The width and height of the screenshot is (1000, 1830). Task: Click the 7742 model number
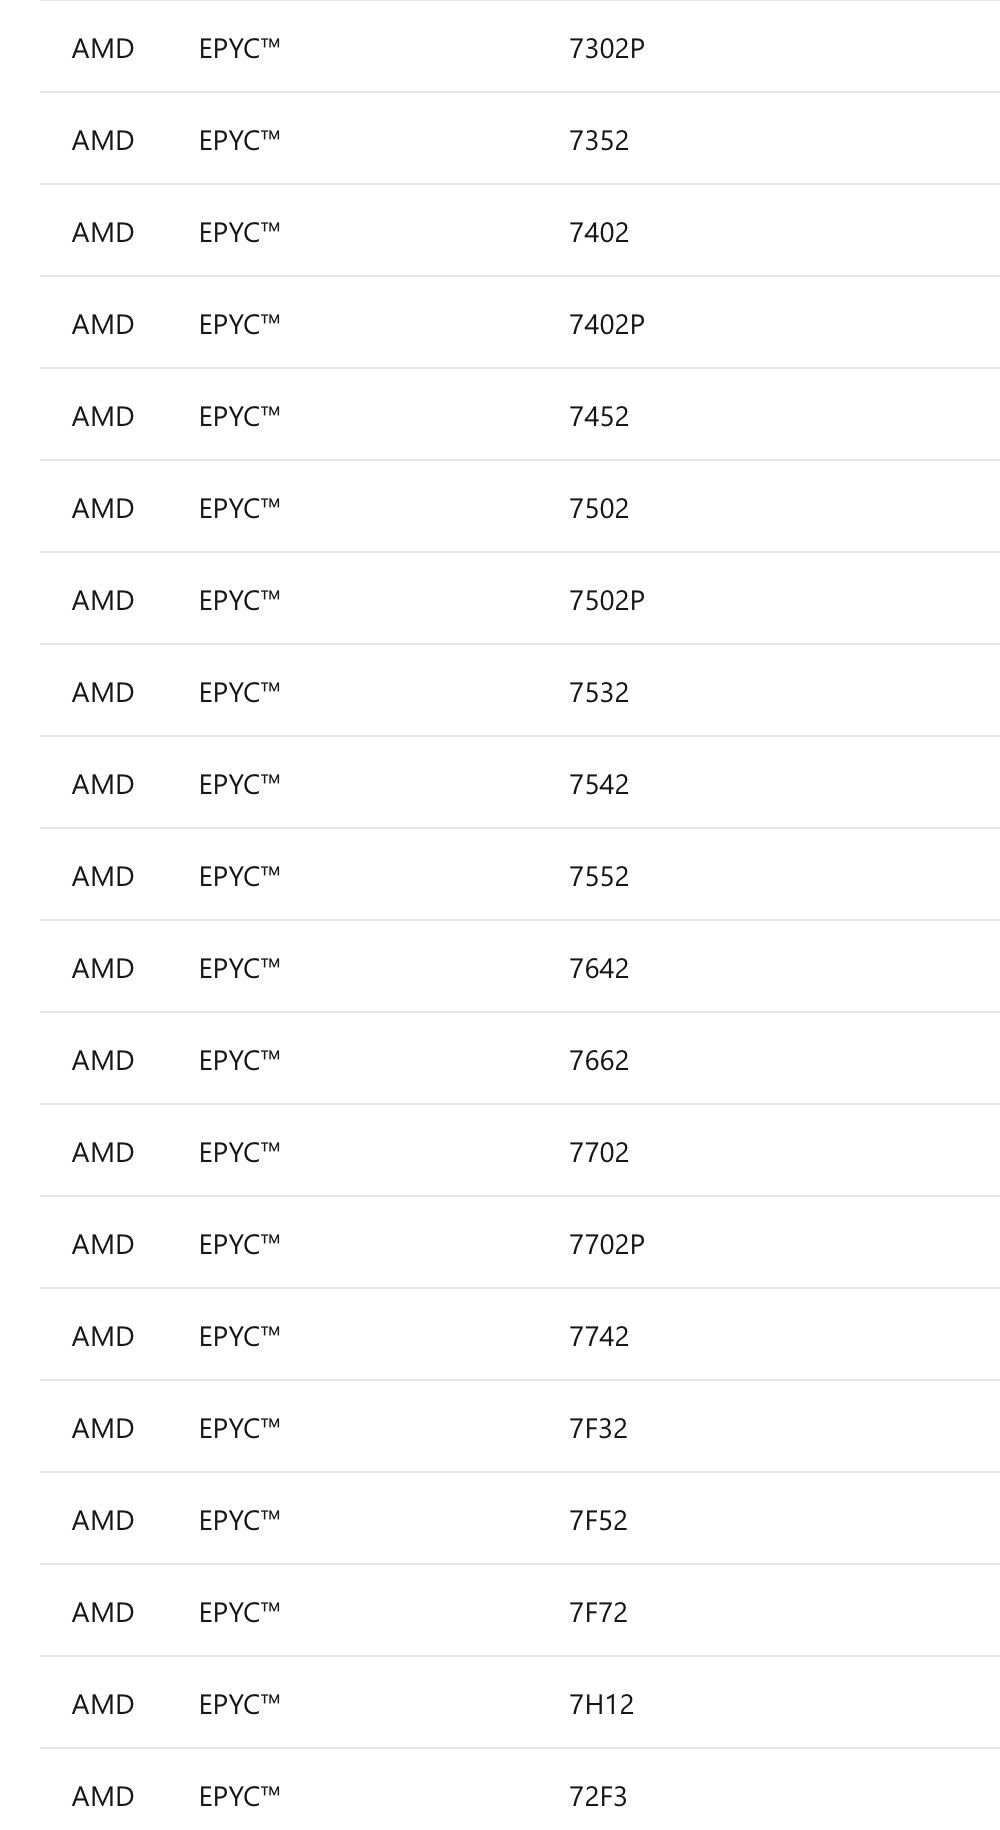tap(599, 1337)
